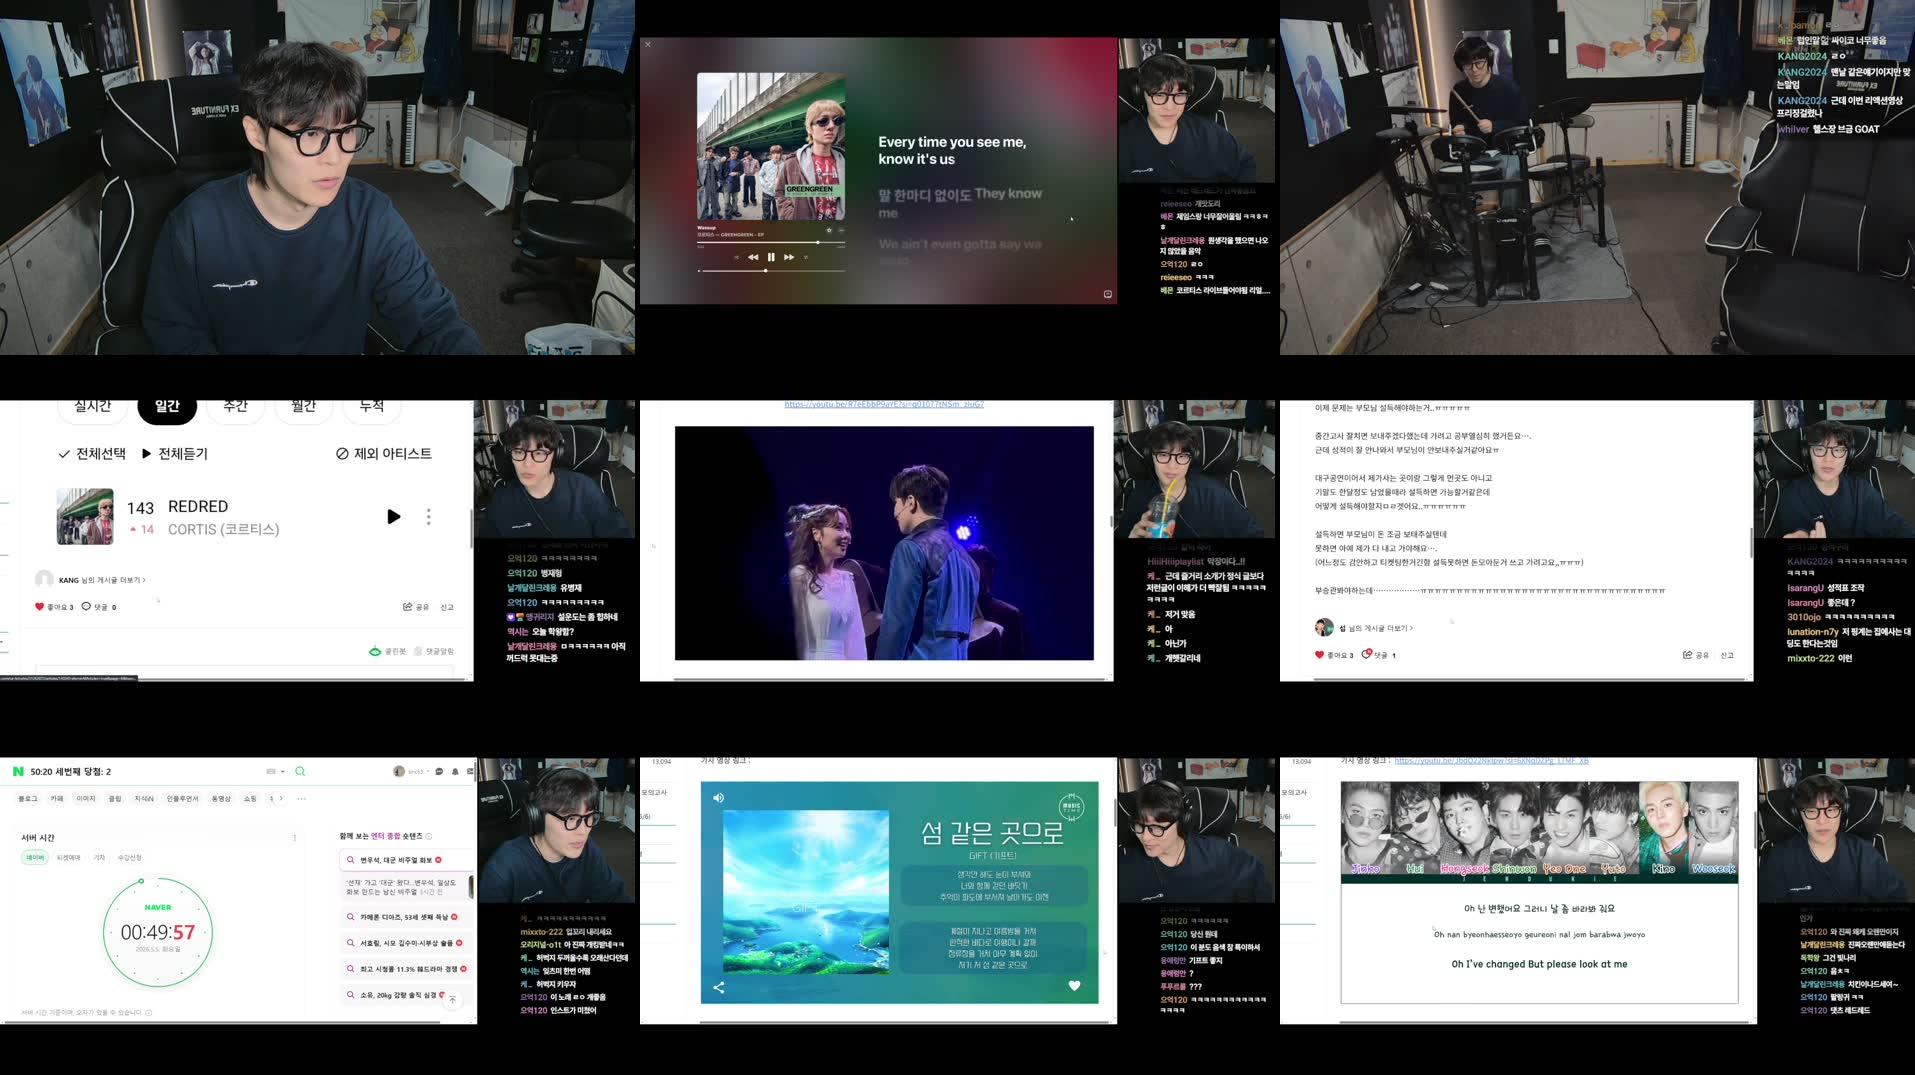
Task: Close the full-screen music player
Action: point(648,44)
